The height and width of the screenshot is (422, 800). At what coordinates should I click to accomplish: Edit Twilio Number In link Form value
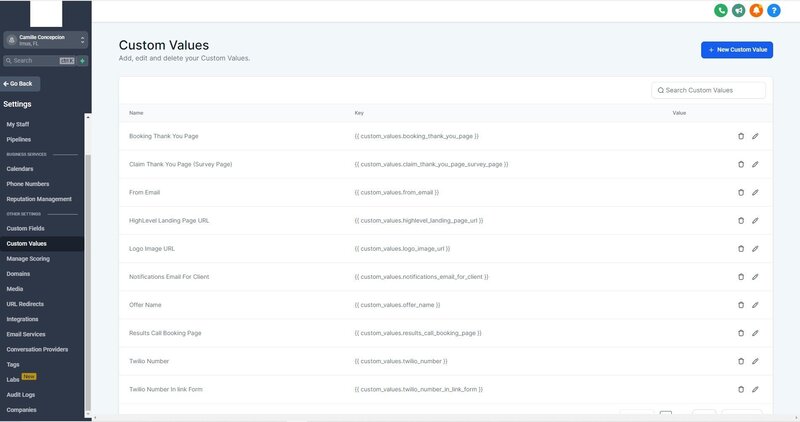pyautogui.click(x=755, y=389)
